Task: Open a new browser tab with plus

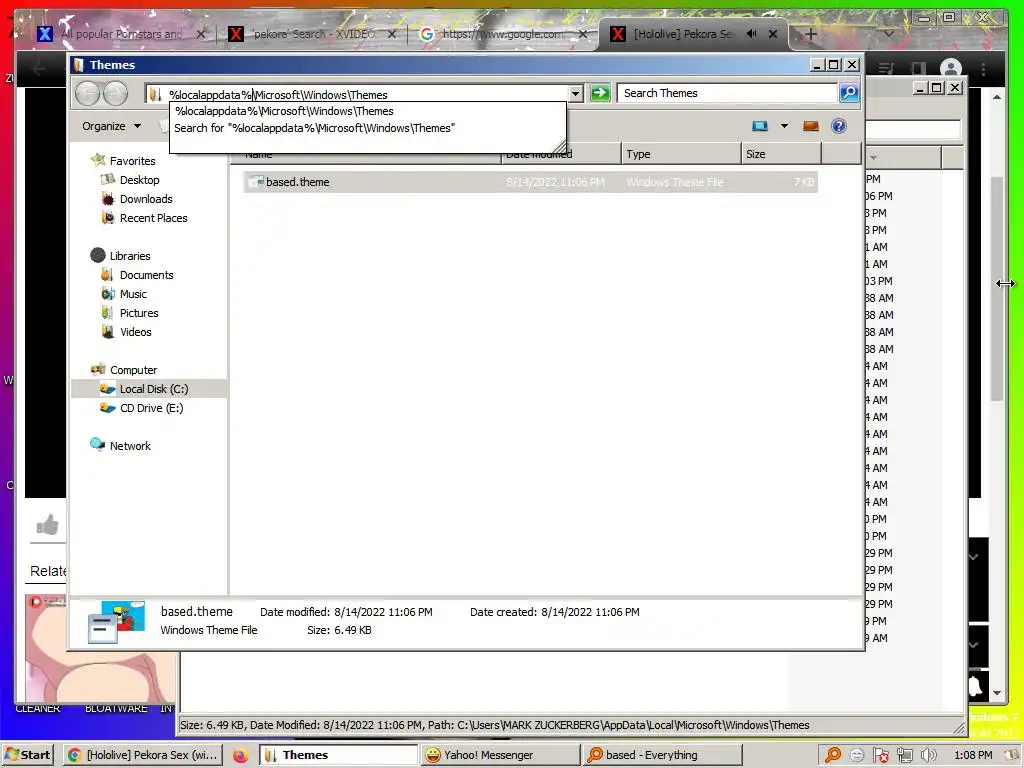Action: 810,34
